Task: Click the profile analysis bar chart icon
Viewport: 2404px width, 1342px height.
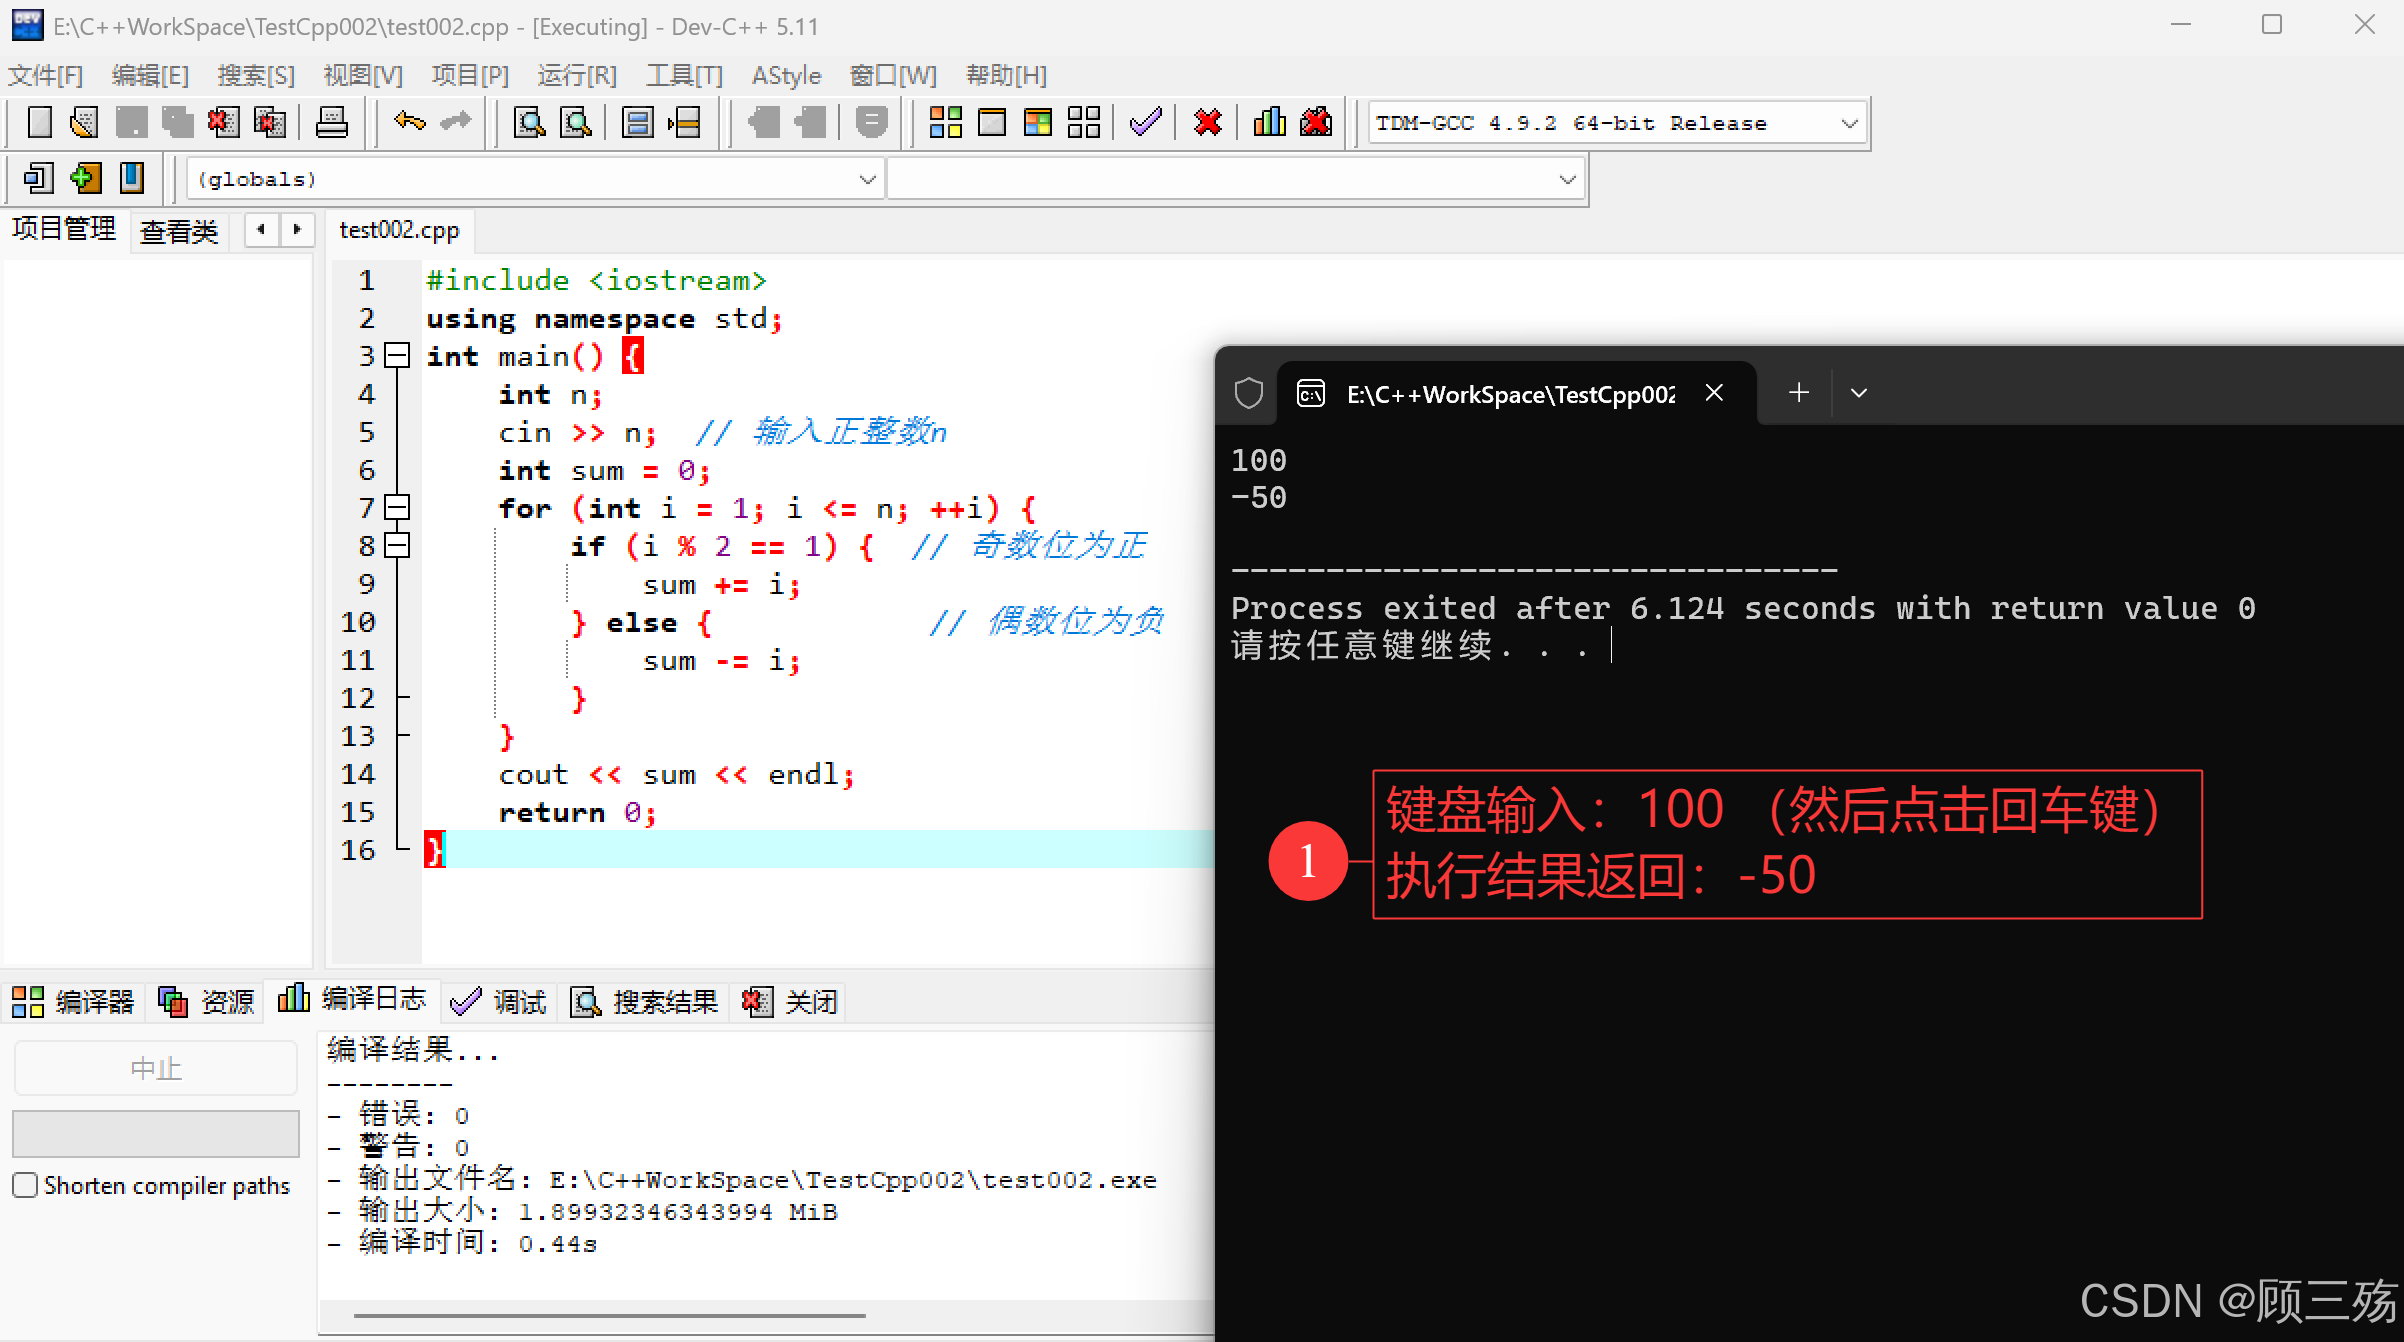Action: pos(1269,123)
